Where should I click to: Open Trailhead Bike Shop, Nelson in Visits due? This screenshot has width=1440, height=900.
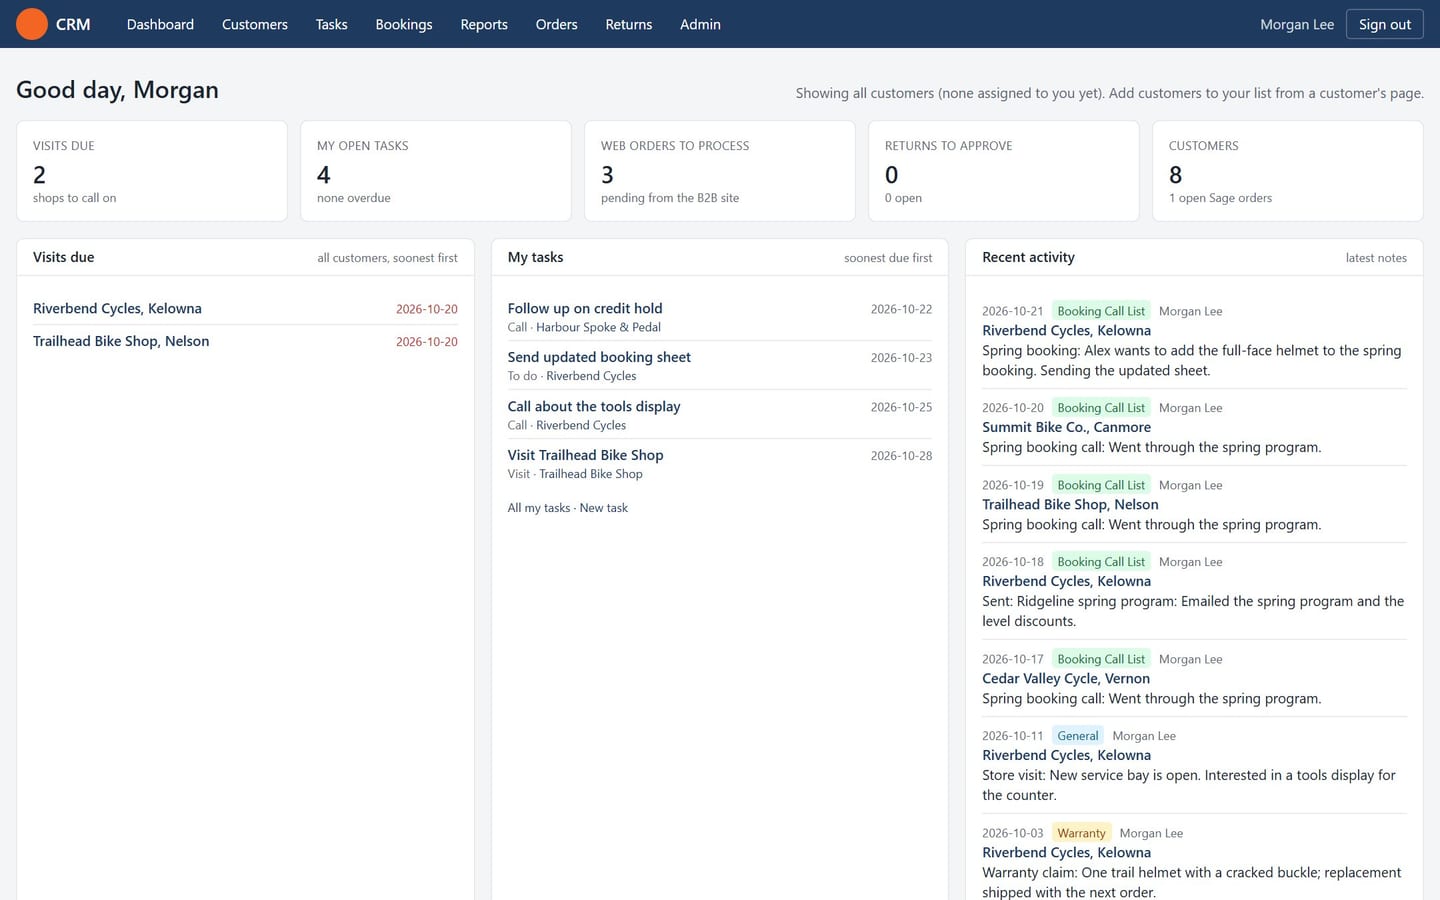[121, 341]
